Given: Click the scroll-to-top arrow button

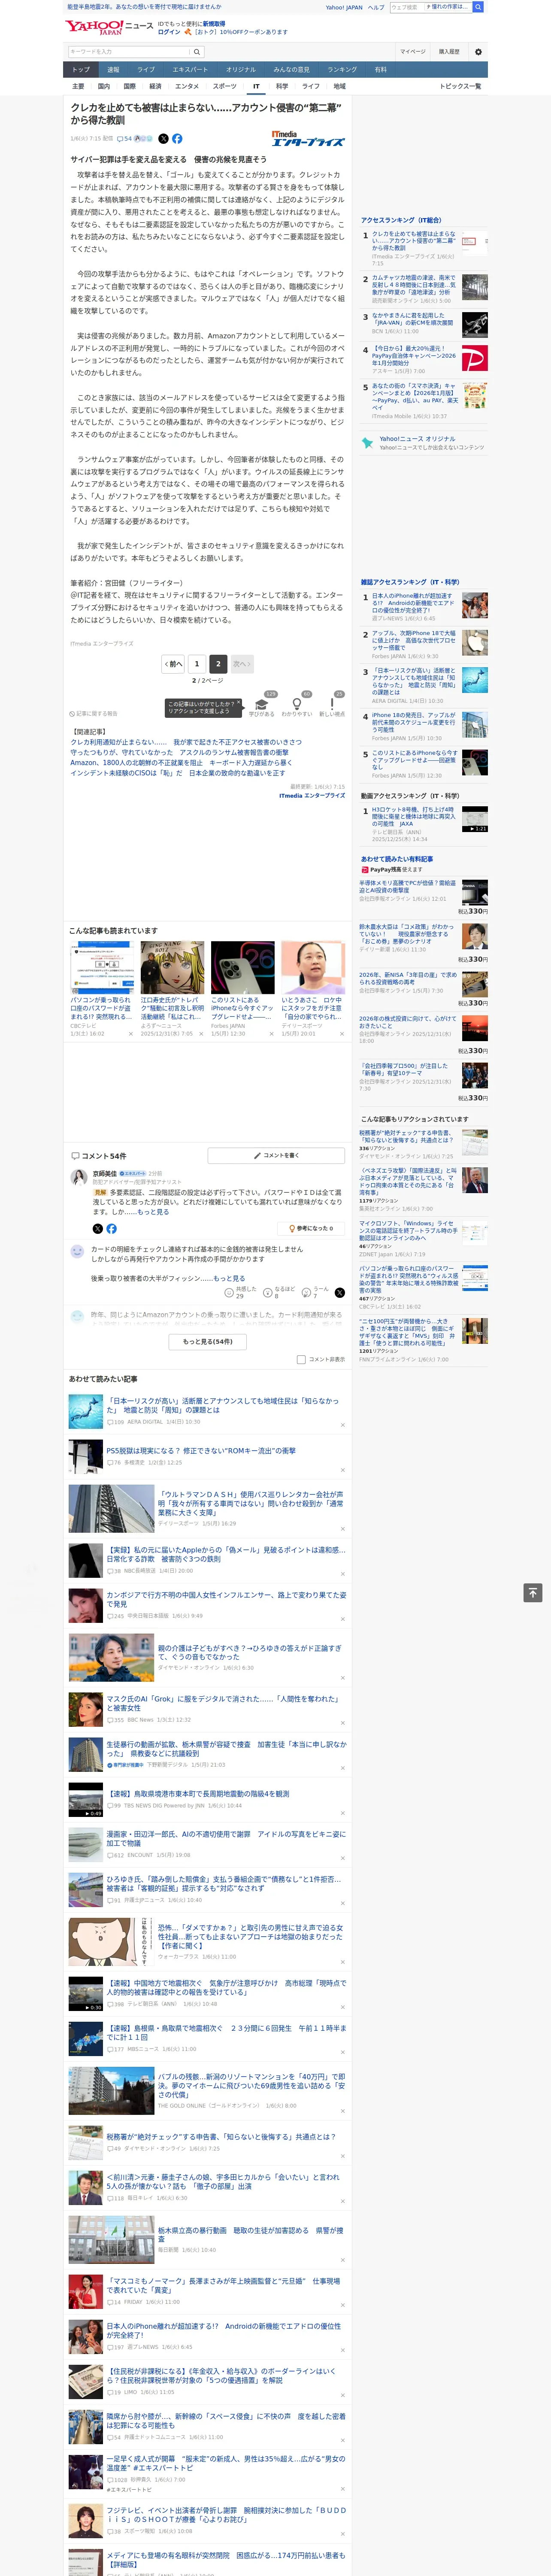Looking at the screenshot, I should (533, 1592).
